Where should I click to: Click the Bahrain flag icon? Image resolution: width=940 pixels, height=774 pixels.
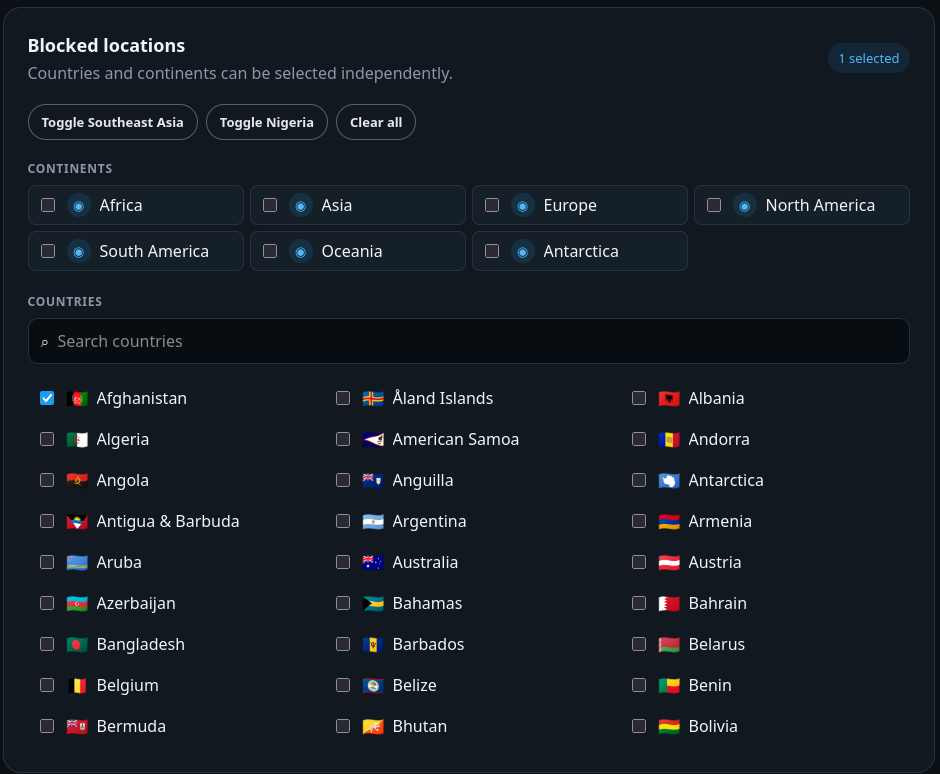point(669,603)
